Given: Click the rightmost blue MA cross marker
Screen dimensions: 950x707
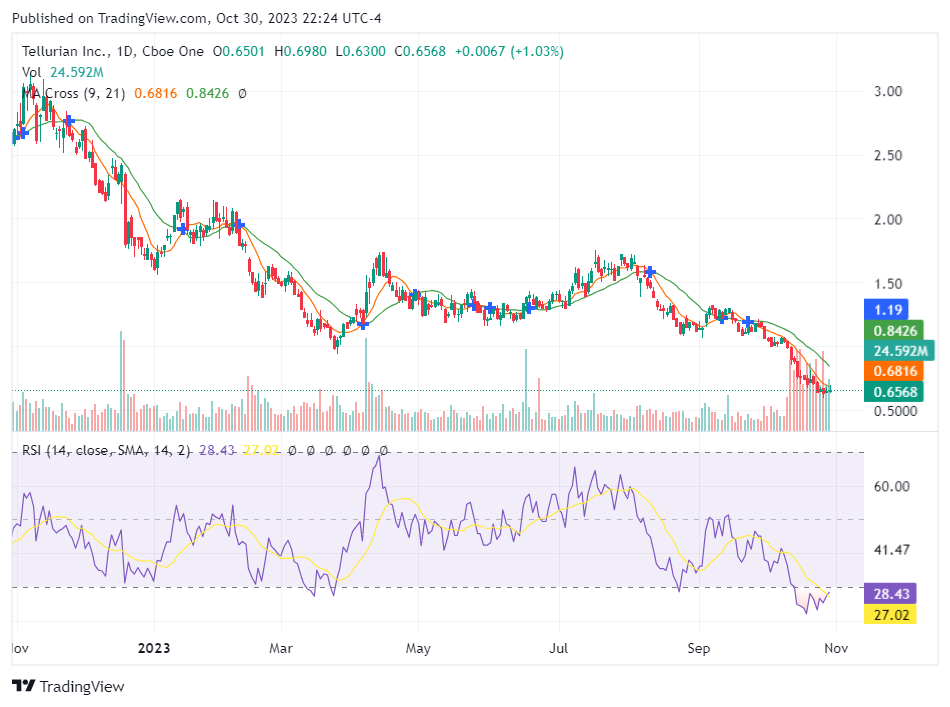Looking at the screenshot, I should [747, 320].
